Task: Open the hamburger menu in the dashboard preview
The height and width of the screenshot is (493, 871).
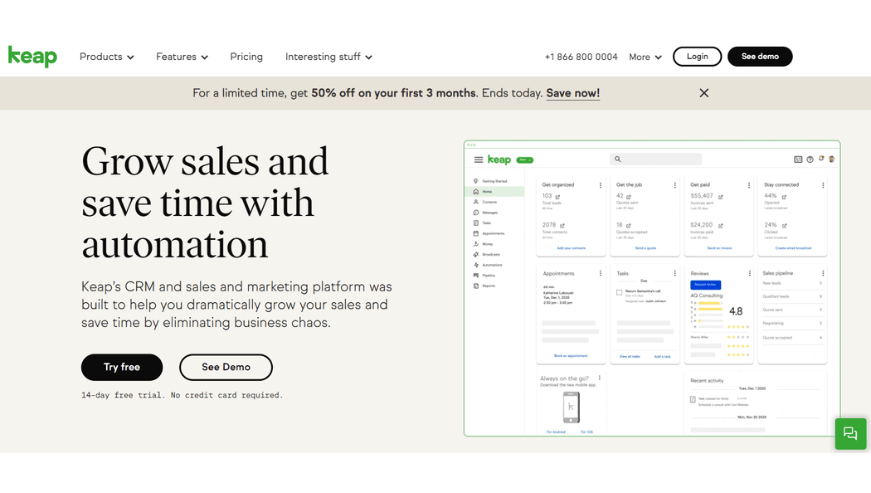Action: (x=478, y=160)
